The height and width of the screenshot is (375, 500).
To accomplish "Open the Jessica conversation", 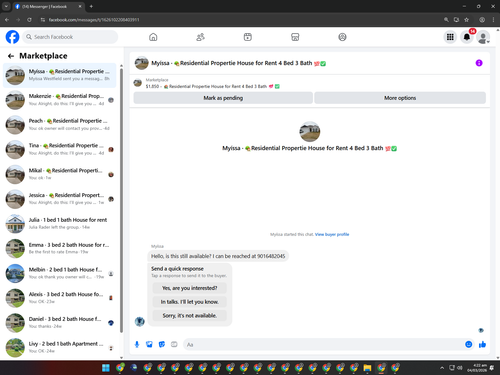I will 60,199.
